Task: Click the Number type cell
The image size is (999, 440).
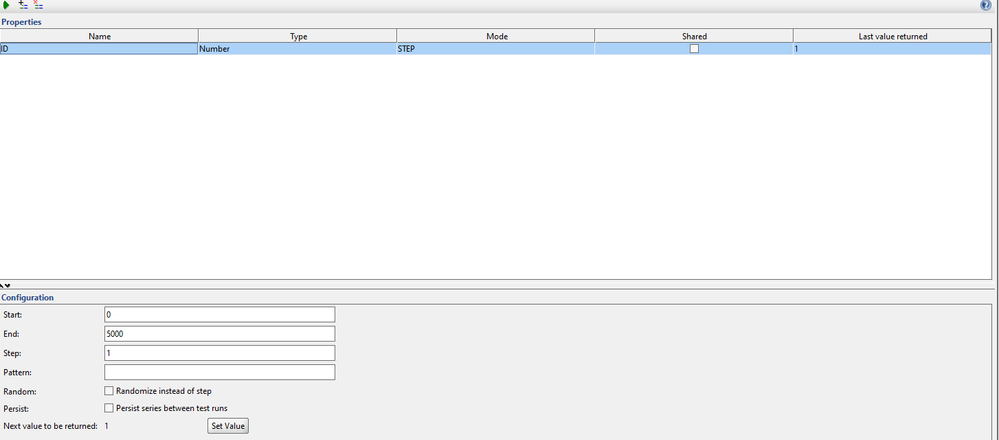Action: [298, 48]
